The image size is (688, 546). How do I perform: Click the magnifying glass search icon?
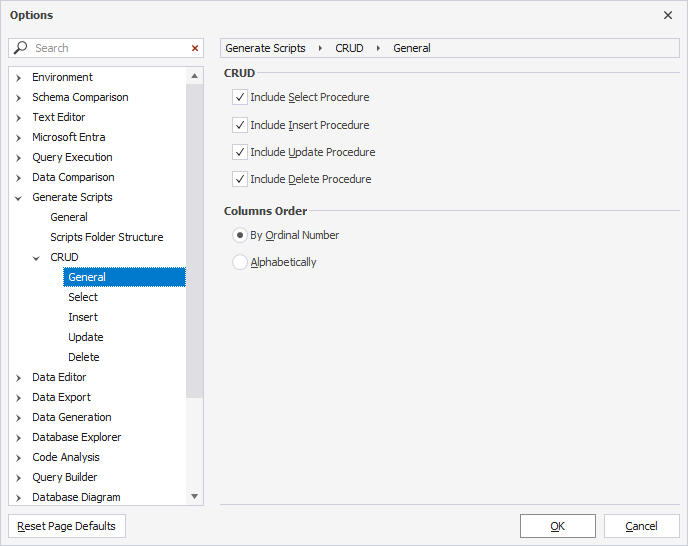20,47
